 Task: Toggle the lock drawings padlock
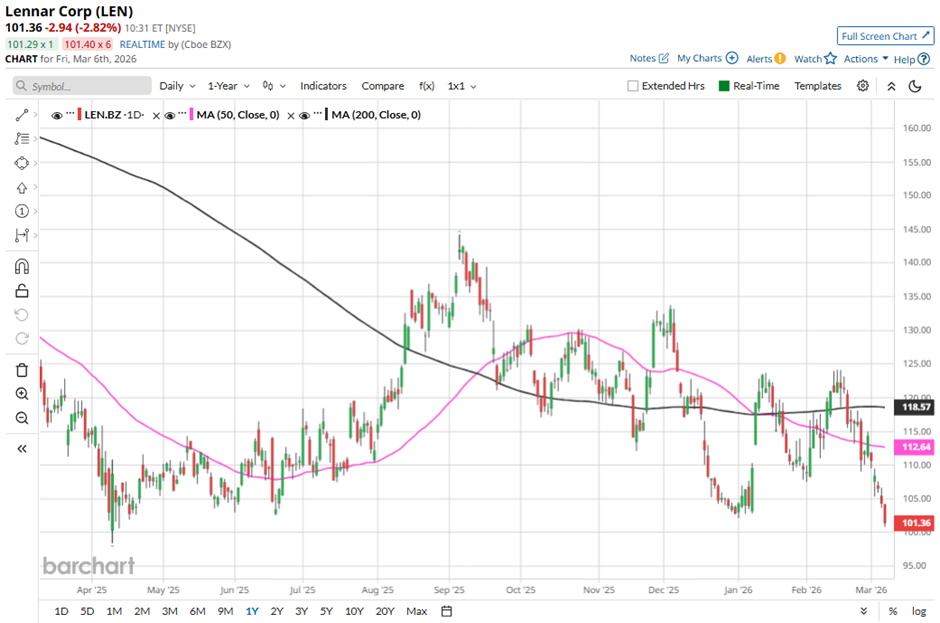point(22,291)
